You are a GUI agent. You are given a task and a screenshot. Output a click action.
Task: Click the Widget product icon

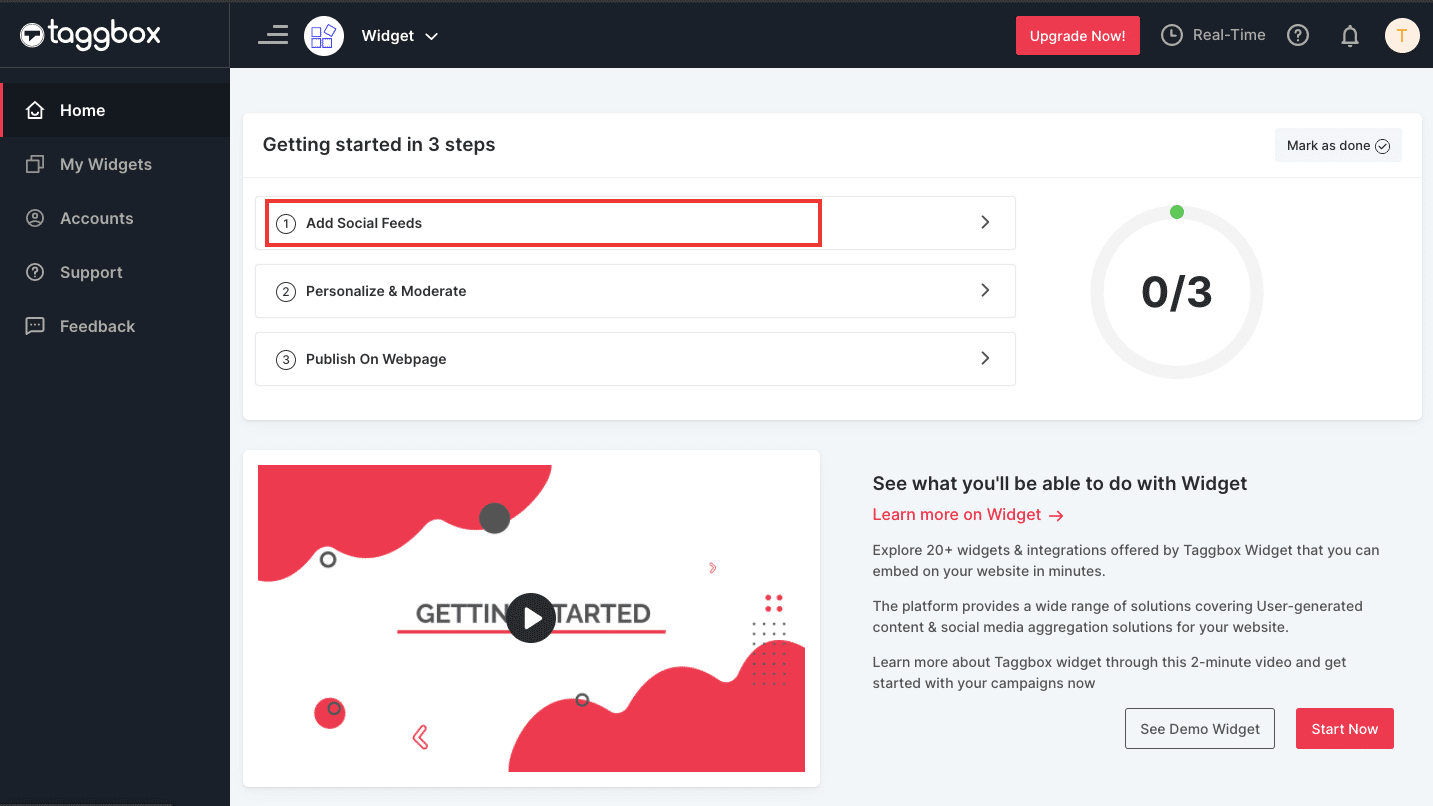[324, 36]
